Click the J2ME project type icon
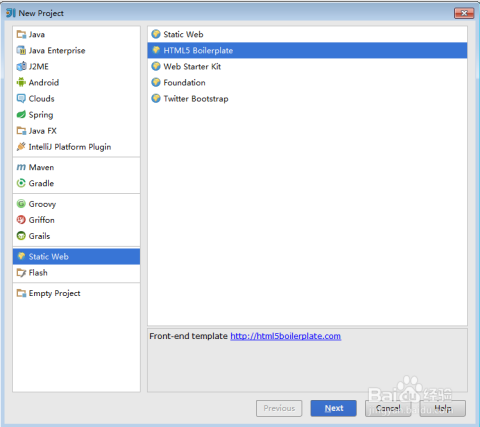 (21, 66)
